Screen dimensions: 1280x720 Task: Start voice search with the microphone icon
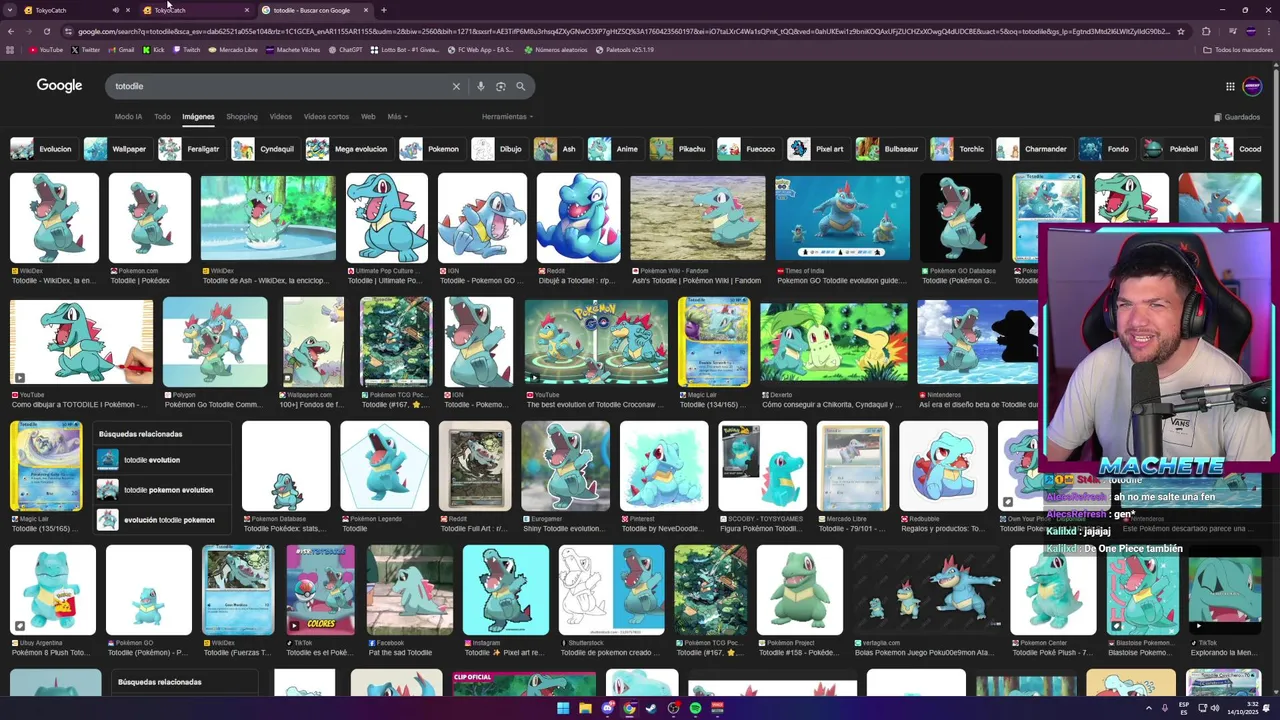tap(481, 86)
